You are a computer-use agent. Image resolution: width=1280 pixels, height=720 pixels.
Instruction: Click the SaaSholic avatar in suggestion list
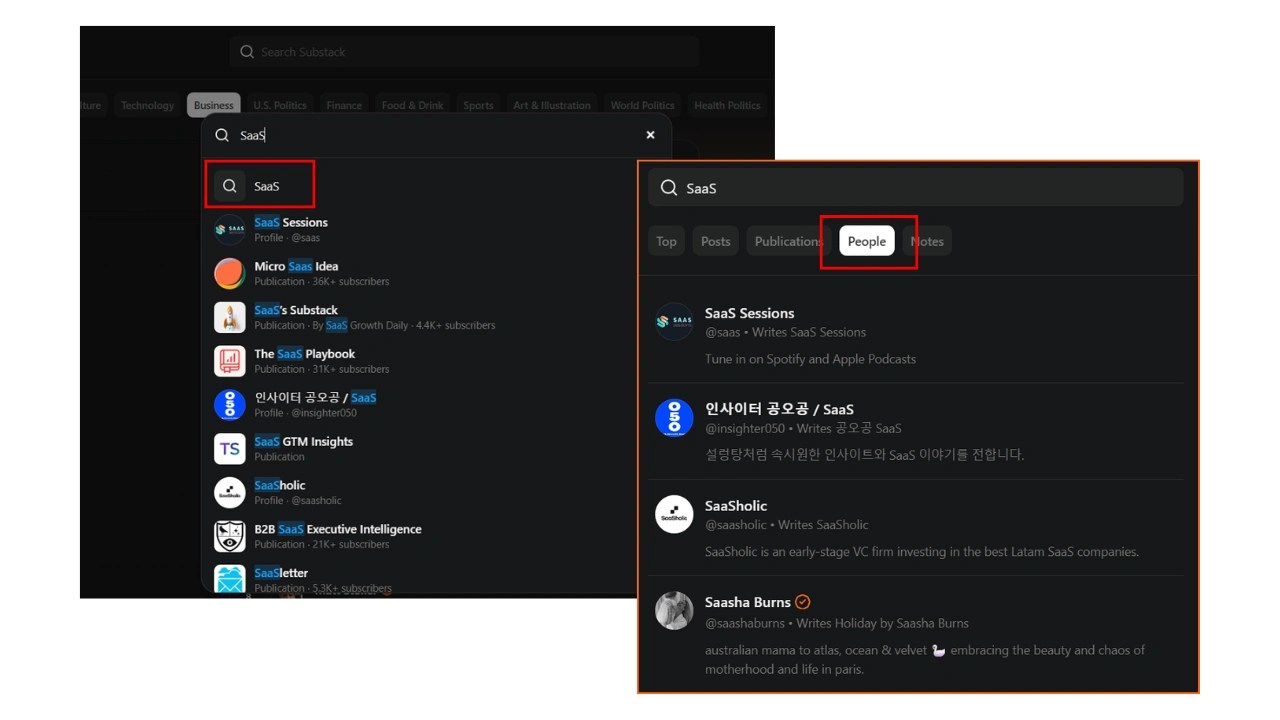coord(230,492)
